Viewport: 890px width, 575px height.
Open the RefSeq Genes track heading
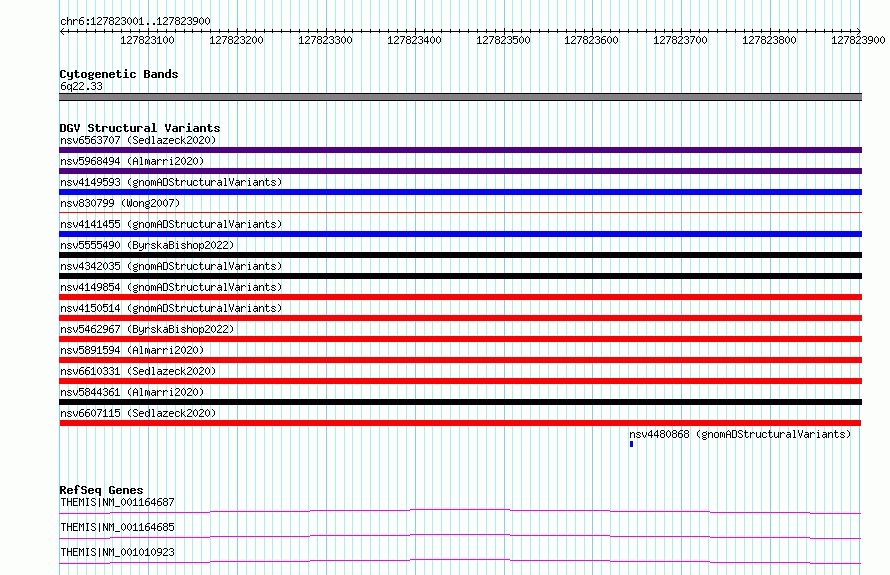click(101, 490)
